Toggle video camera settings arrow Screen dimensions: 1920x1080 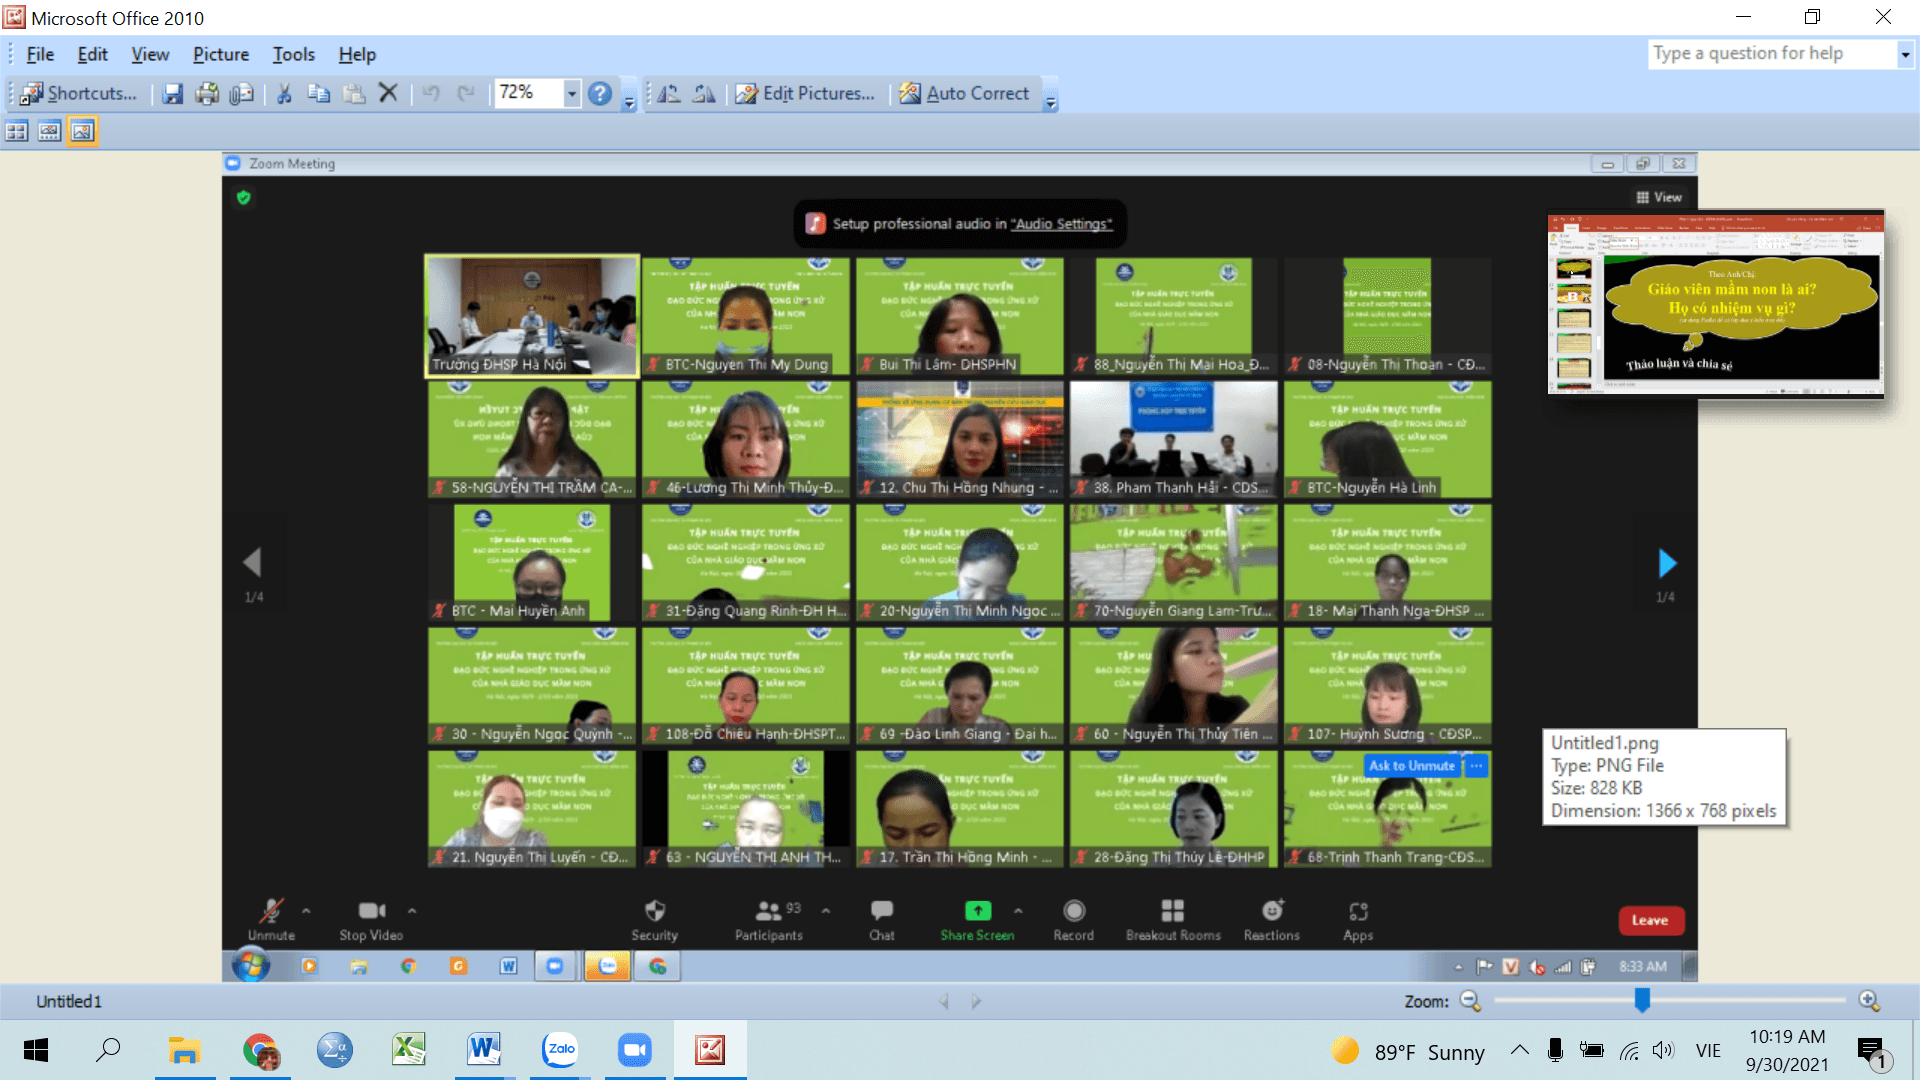pyautogui.click(x=411, y=910)
